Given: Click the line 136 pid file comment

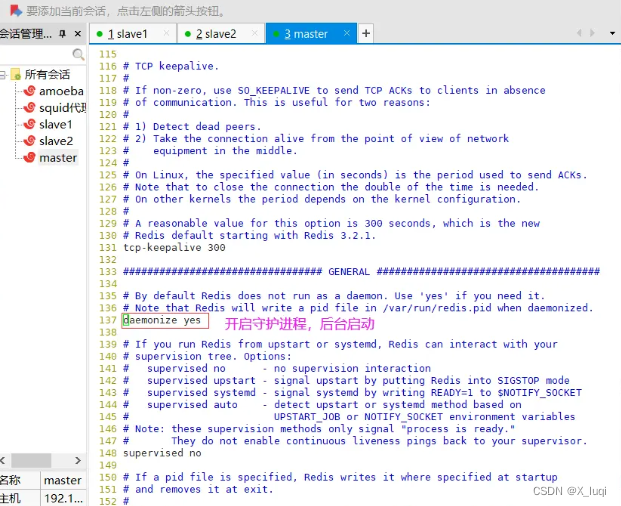Looking at the screenshot, I should [358, 308].
